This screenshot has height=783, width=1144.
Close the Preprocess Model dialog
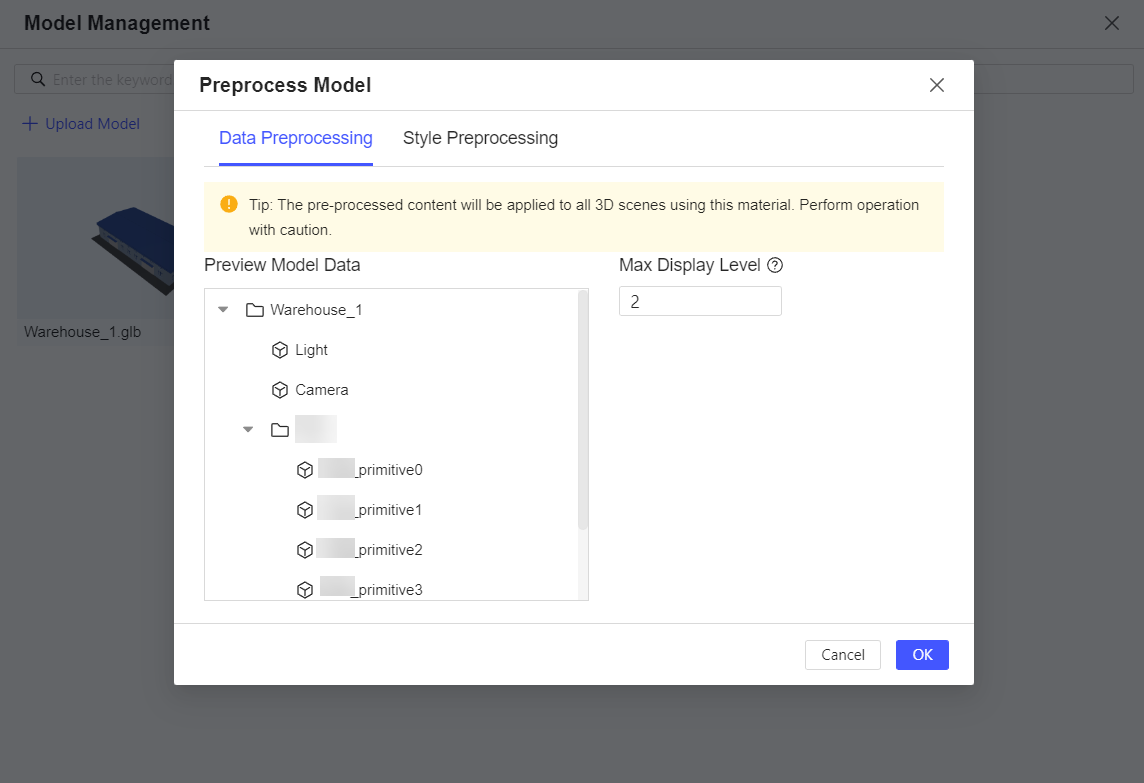[937, 85]
